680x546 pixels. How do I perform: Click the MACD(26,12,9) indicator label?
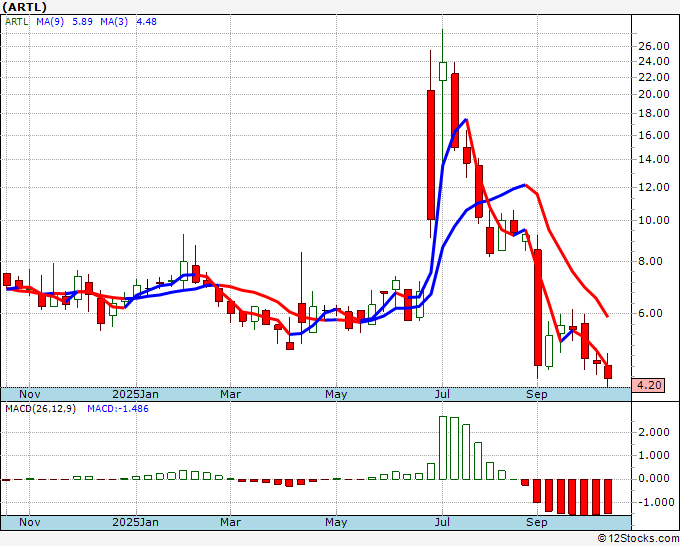[x=40, y=409]
